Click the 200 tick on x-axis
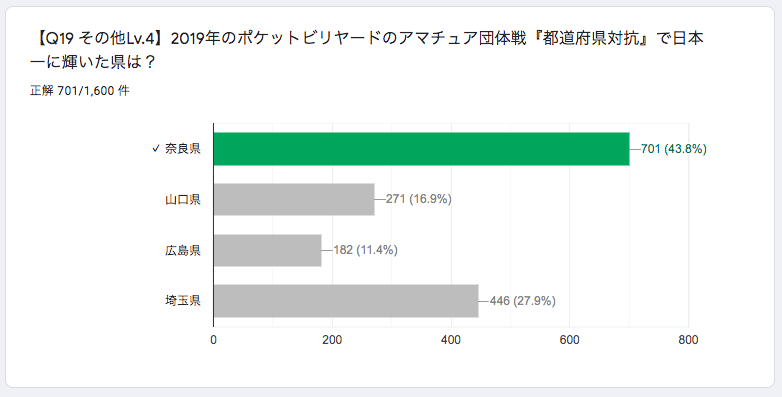Viewport: 782px width, 397px height. tap(332, 340)
